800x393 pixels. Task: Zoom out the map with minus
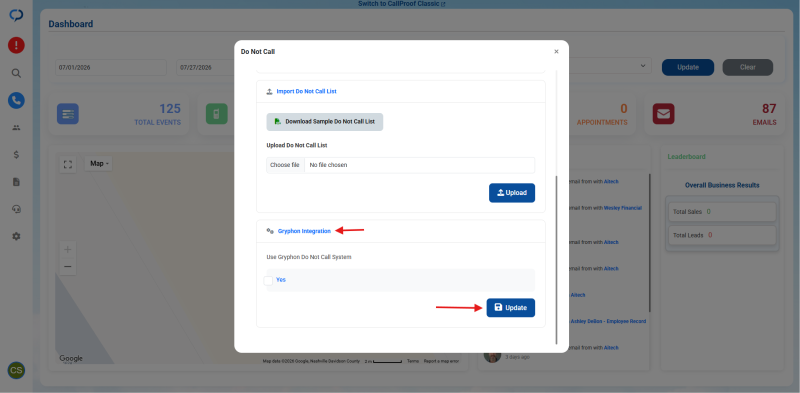[x=67, y=266]
